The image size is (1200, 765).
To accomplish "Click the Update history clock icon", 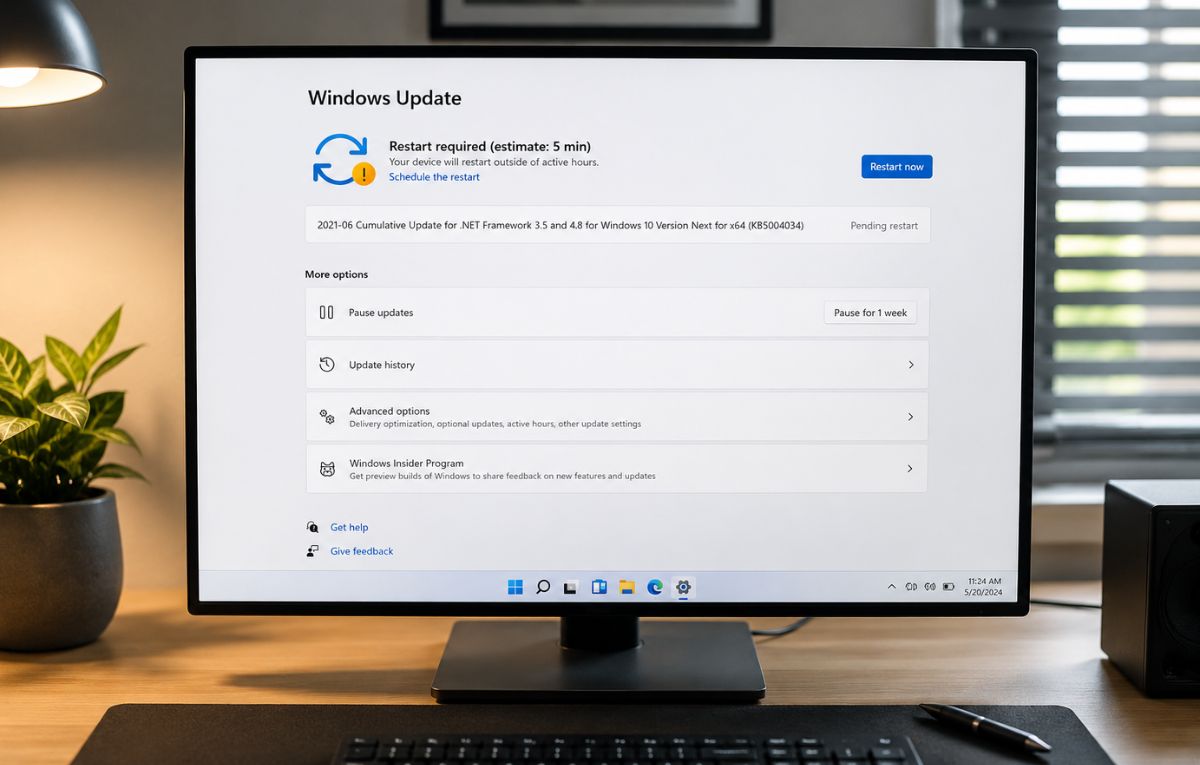I will pyautogui.click(x=326, y=364).
